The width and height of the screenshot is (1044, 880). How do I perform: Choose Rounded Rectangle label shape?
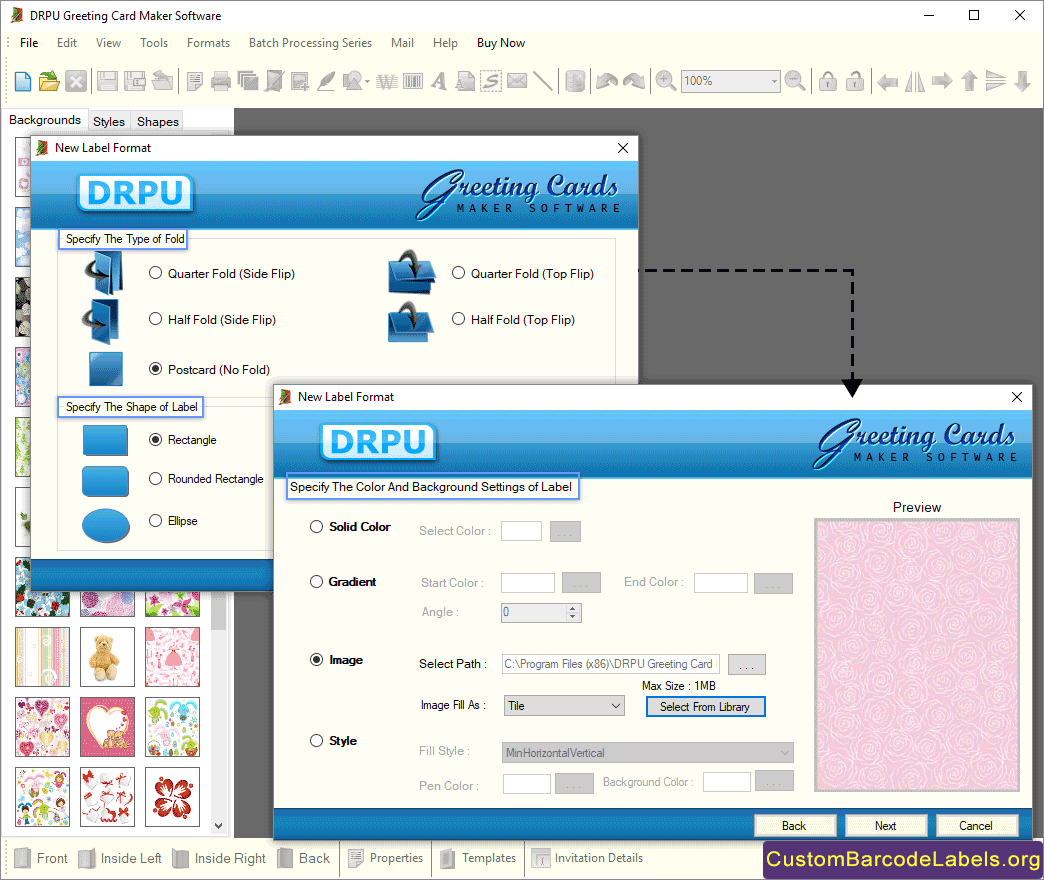(x=155, y=479)
